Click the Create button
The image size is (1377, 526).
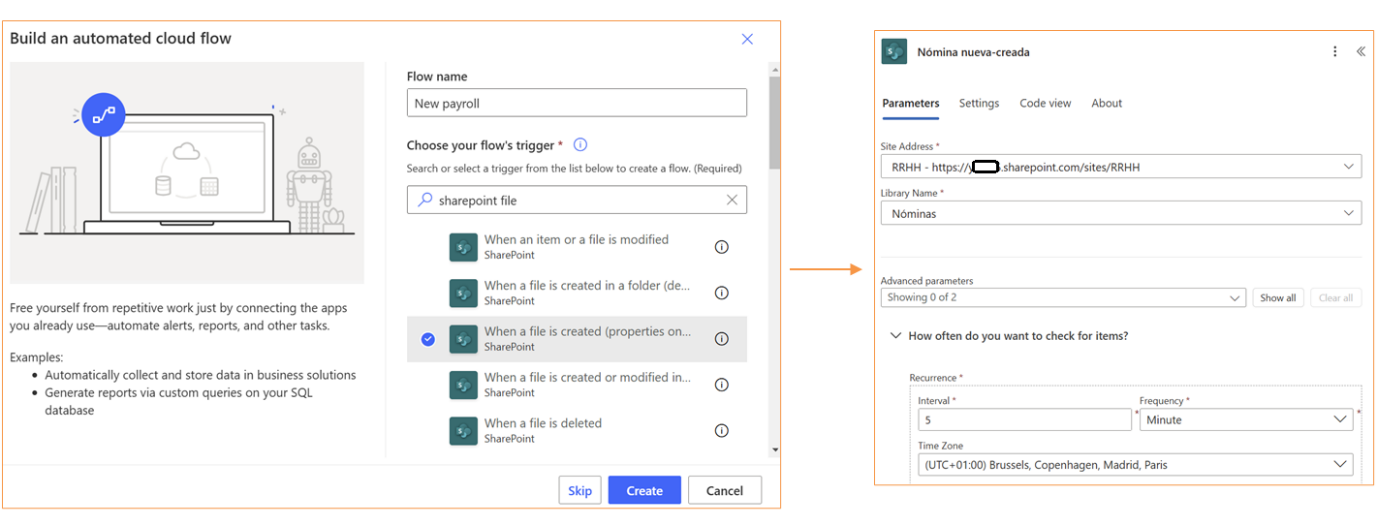click(644, 490)
